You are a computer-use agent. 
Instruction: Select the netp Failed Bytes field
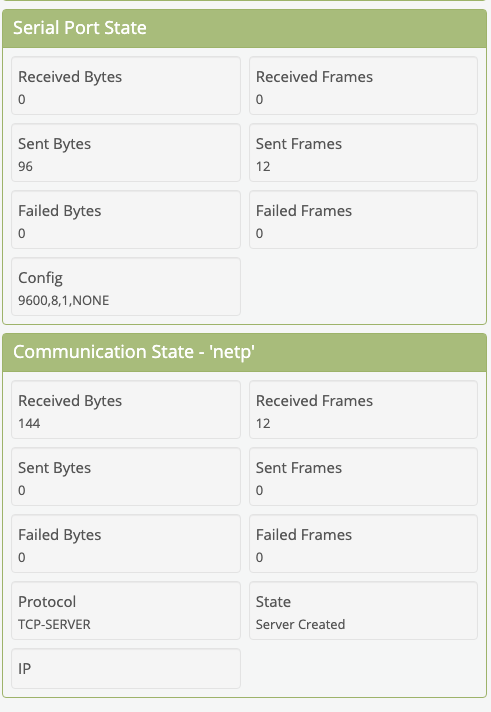click(126, 544)
